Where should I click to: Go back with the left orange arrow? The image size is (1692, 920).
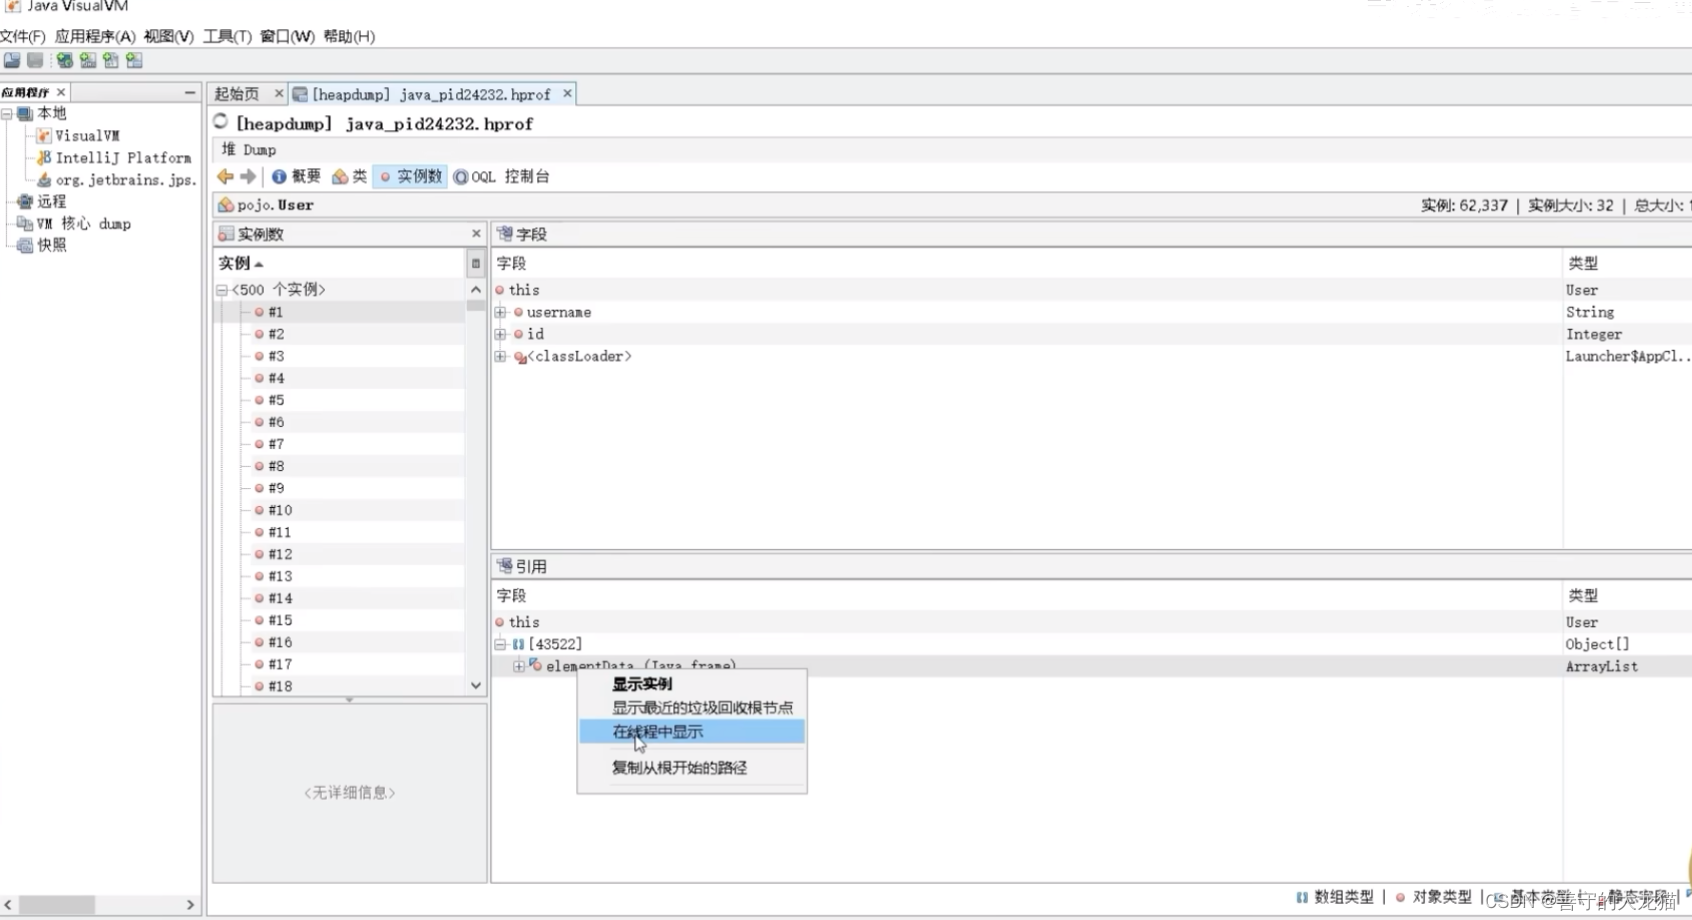[x=225, y=177]
